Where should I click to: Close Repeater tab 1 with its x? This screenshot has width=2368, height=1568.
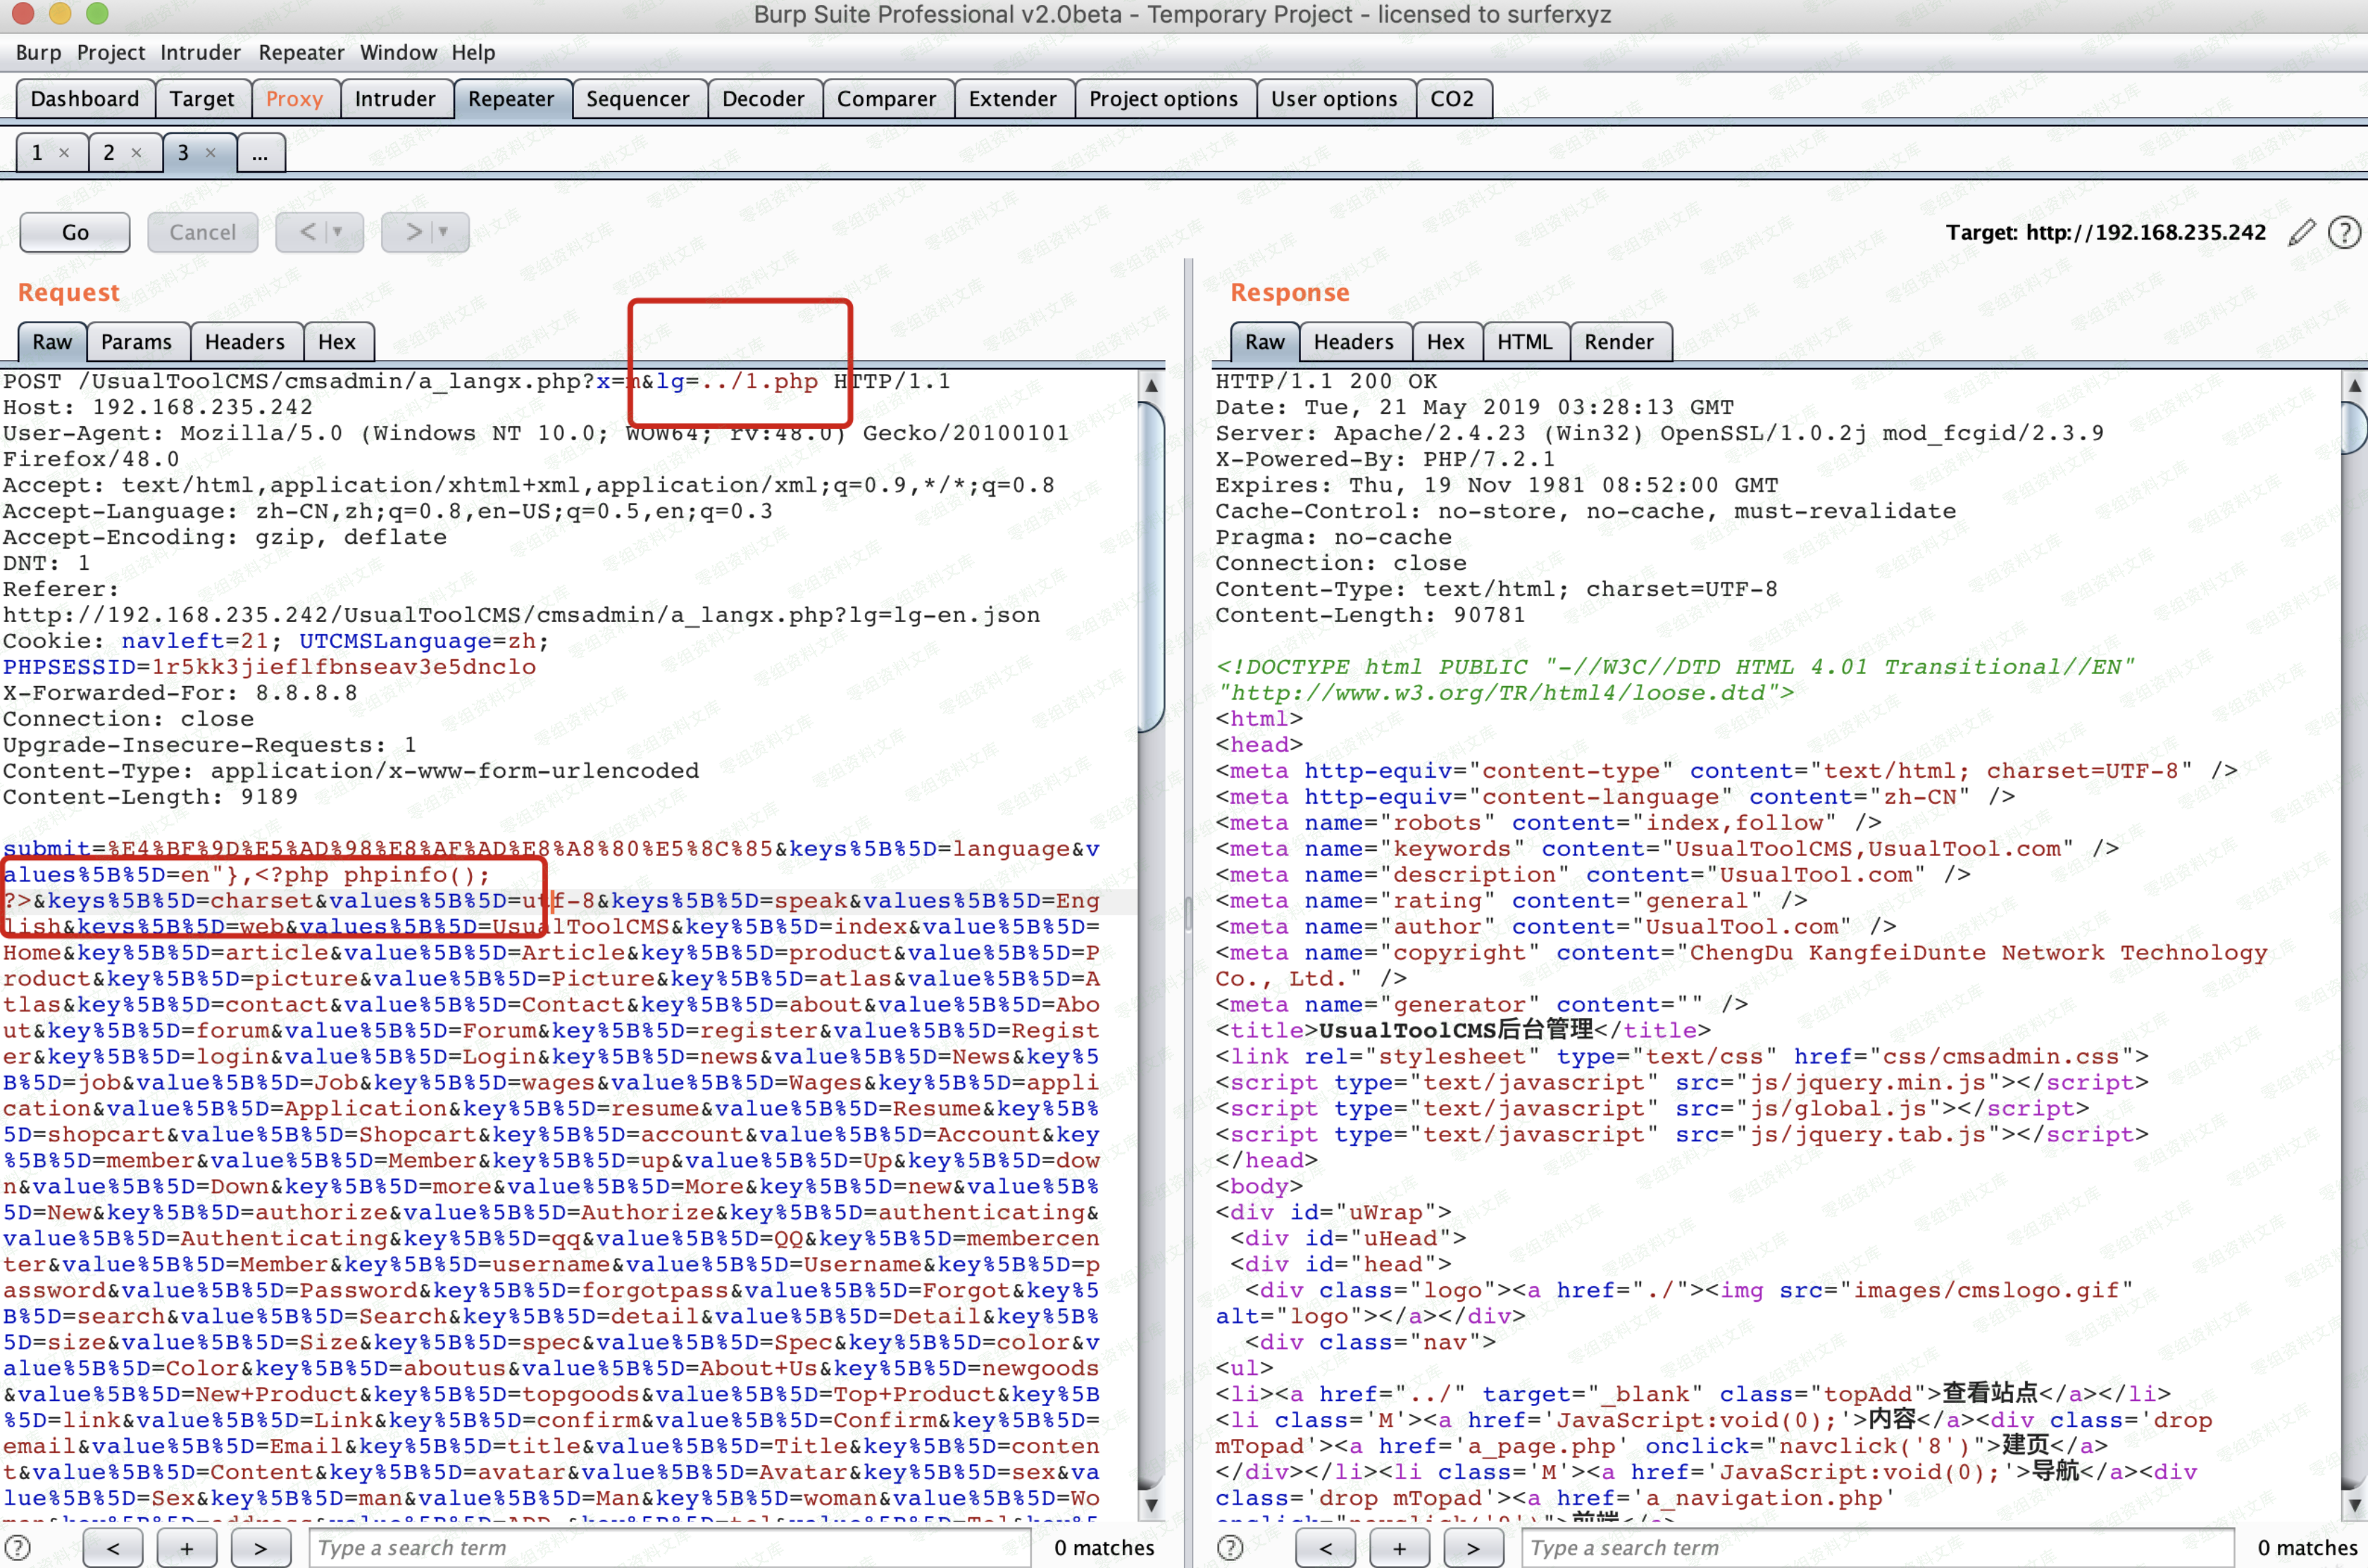[x=64, y=153]
